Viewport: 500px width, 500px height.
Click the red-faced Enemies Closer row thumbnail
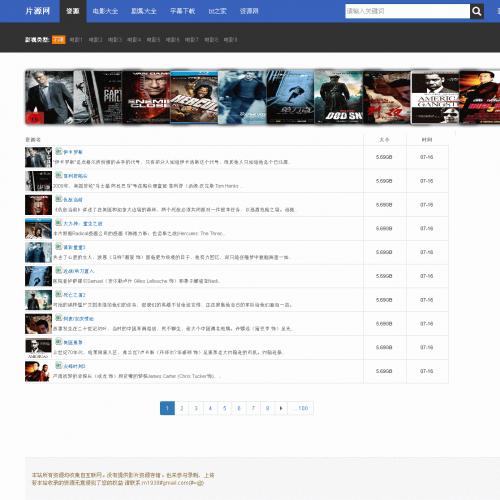(38, 205)
